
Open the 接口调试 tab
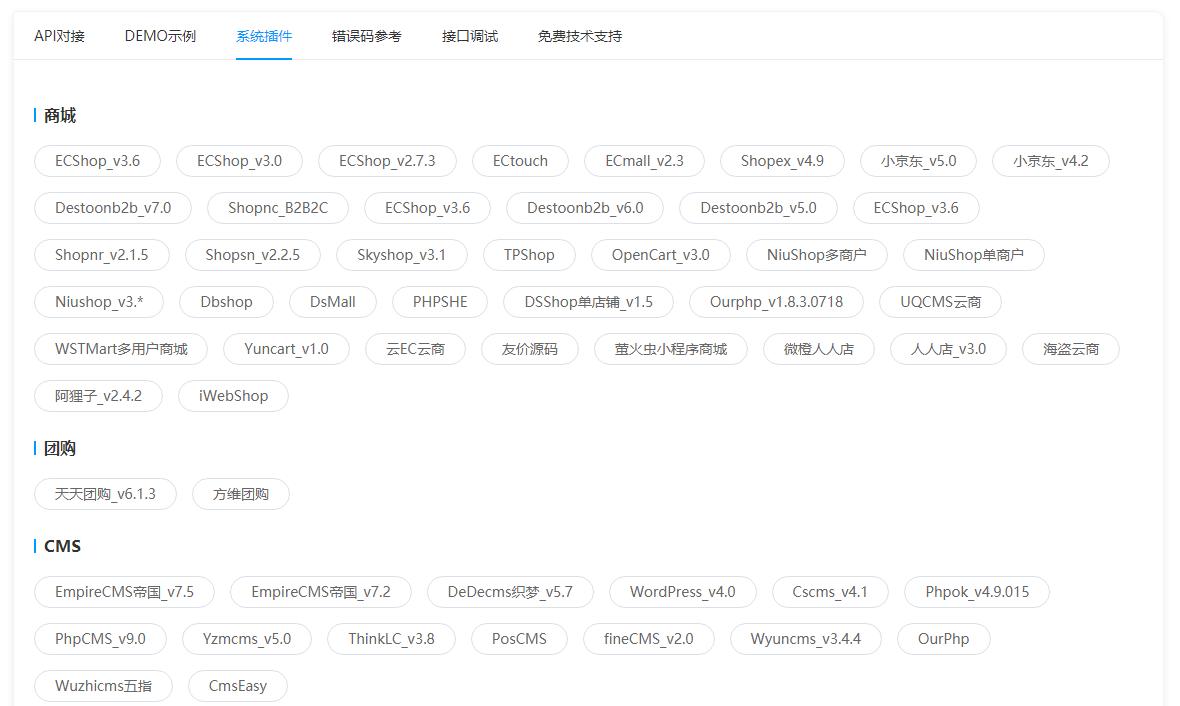coord(470,36)
